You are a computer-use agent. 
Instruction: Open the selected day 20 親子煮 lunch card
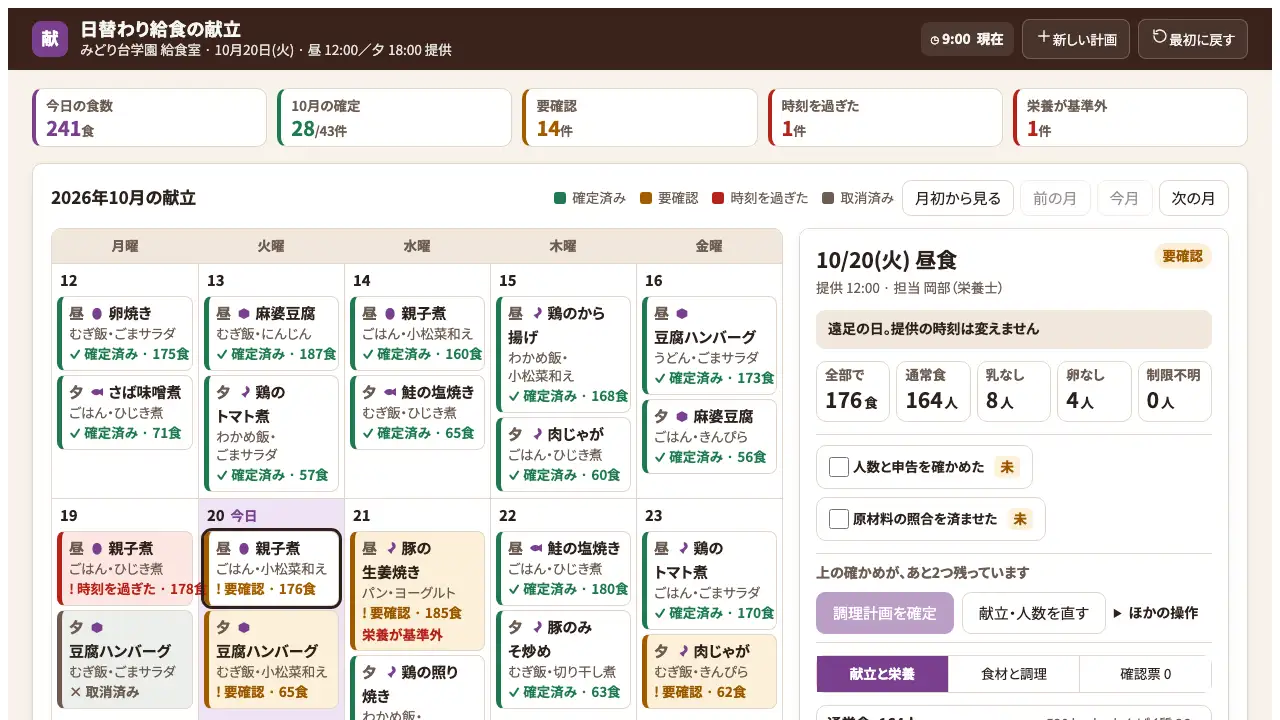[272, 568]
